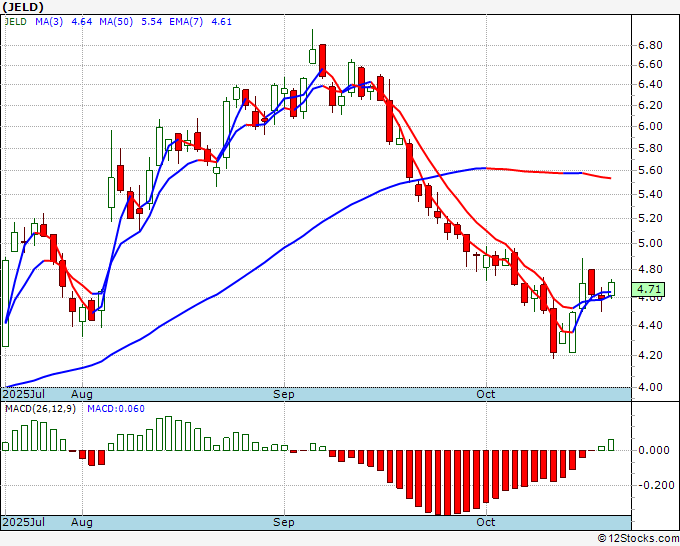Viewport: 680px width, 546px height.
Task: Click the lowest red candlestick near 4.20
Action: [x=553, y=330]
